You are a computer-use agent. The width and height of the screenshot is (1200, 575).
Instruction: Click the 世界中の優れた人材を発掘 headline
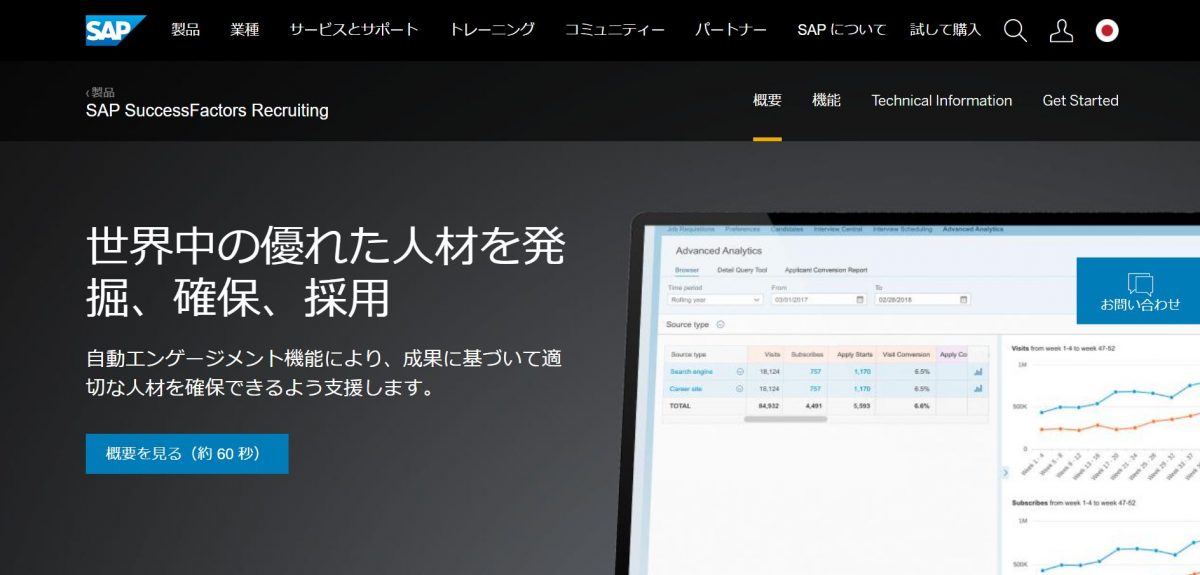[x=326, y=271]
